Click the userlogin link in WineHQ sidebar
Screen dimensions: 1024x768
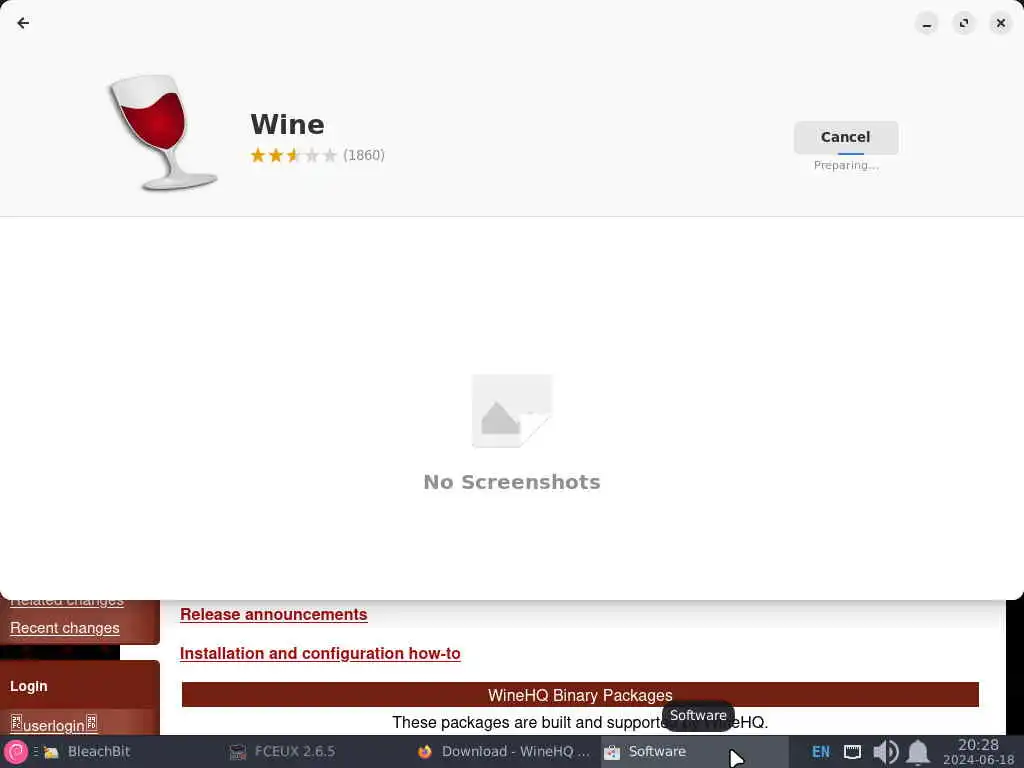[54, 724]
